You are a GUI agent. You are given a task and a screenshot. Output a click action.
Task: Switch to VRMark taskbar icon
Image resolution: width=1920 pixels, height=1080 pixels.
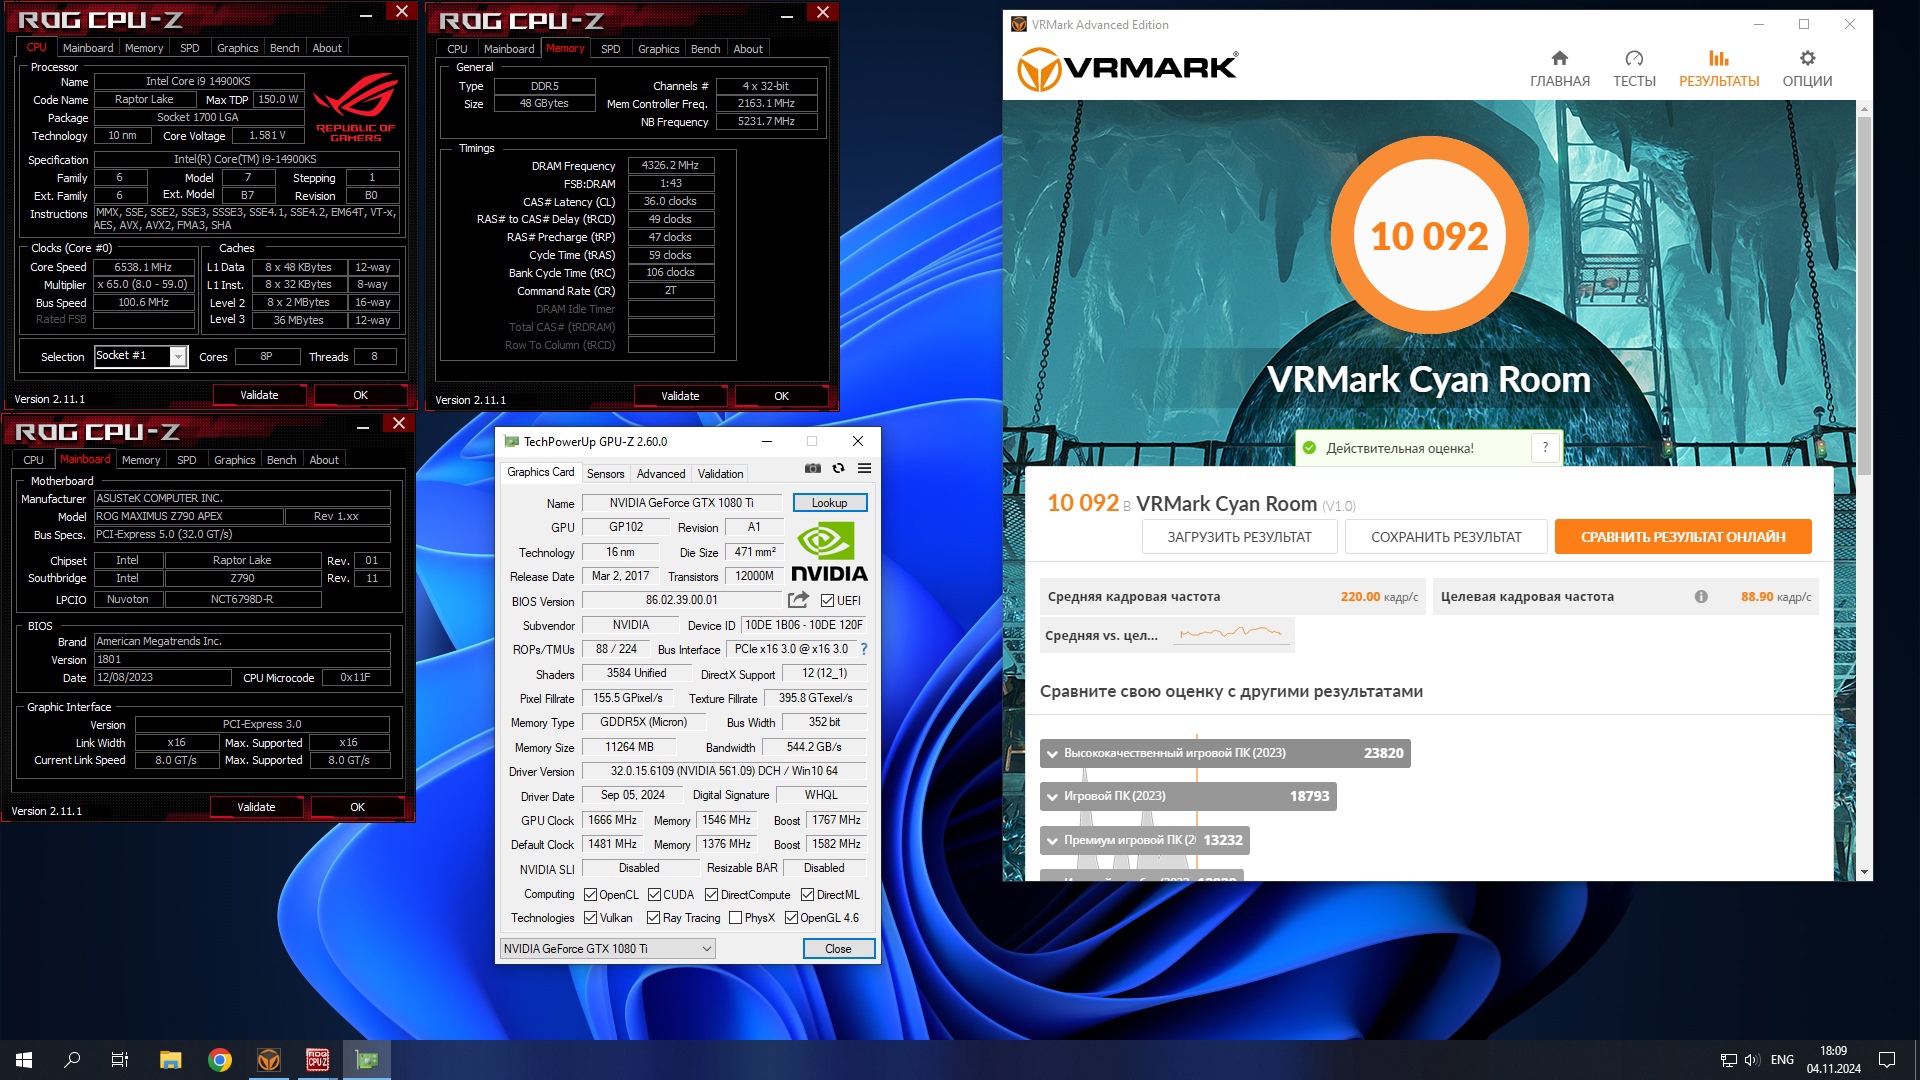[268, 1060]
